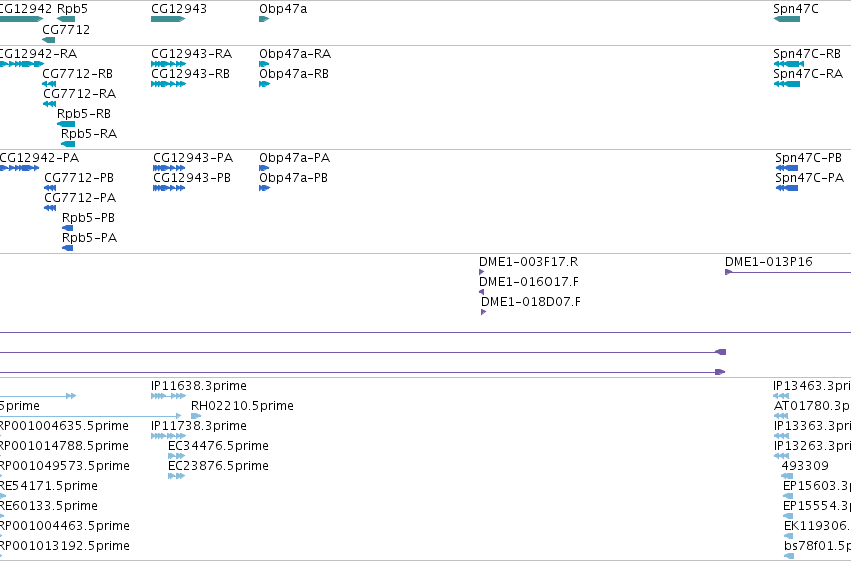The image size is (851, 561).
Task: Select protein CG12943-PA label
Action: pos(193,158)
